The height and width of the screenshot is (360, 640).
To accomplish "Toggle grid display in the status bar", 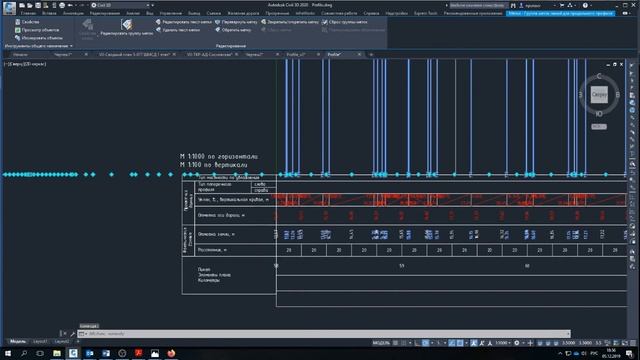I will pos(395,343).
